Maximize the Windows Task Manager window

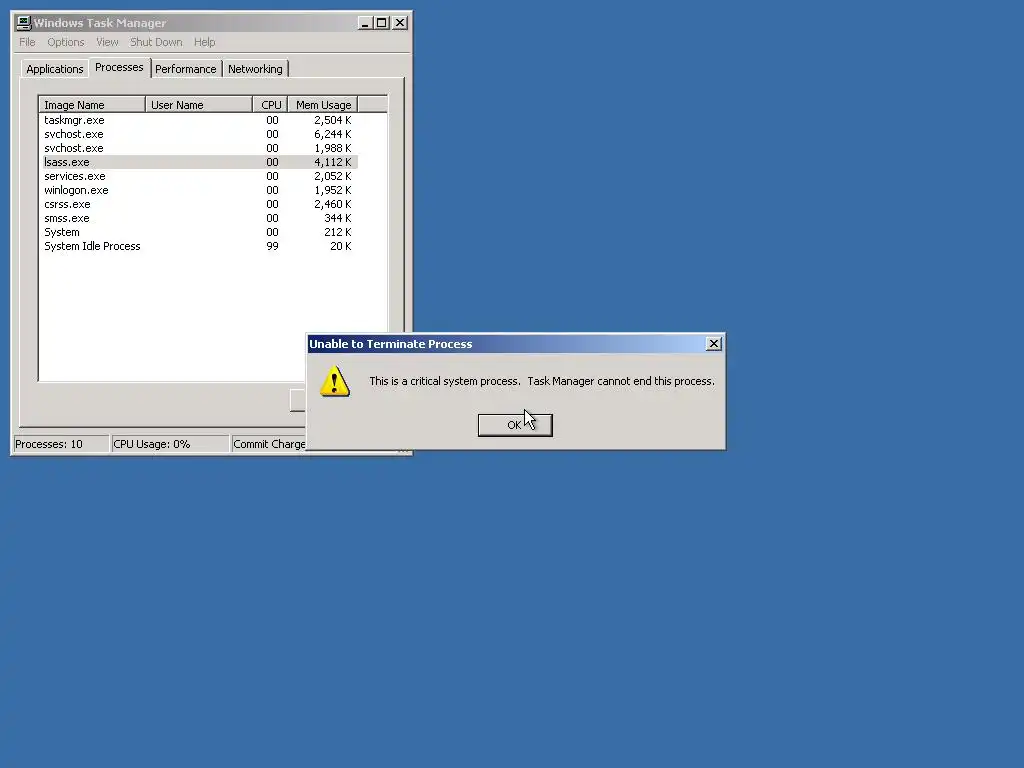[x=381, y=23]
